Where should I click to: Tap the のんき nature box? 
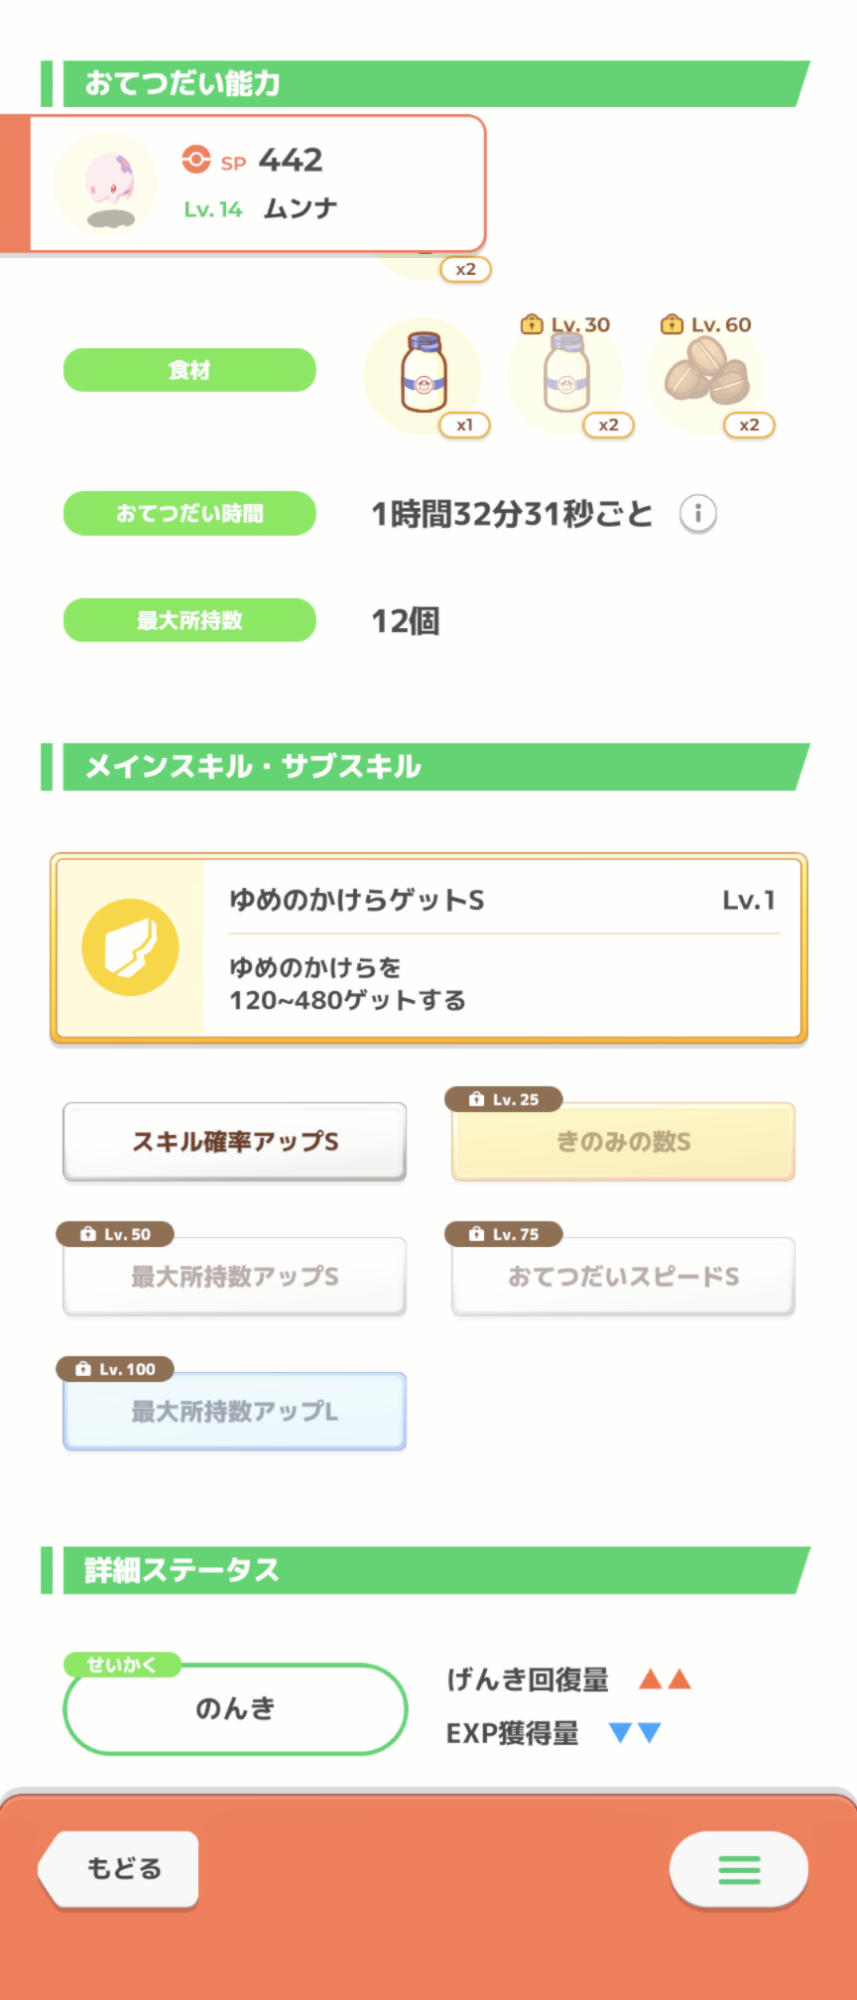click(235, 1709)
